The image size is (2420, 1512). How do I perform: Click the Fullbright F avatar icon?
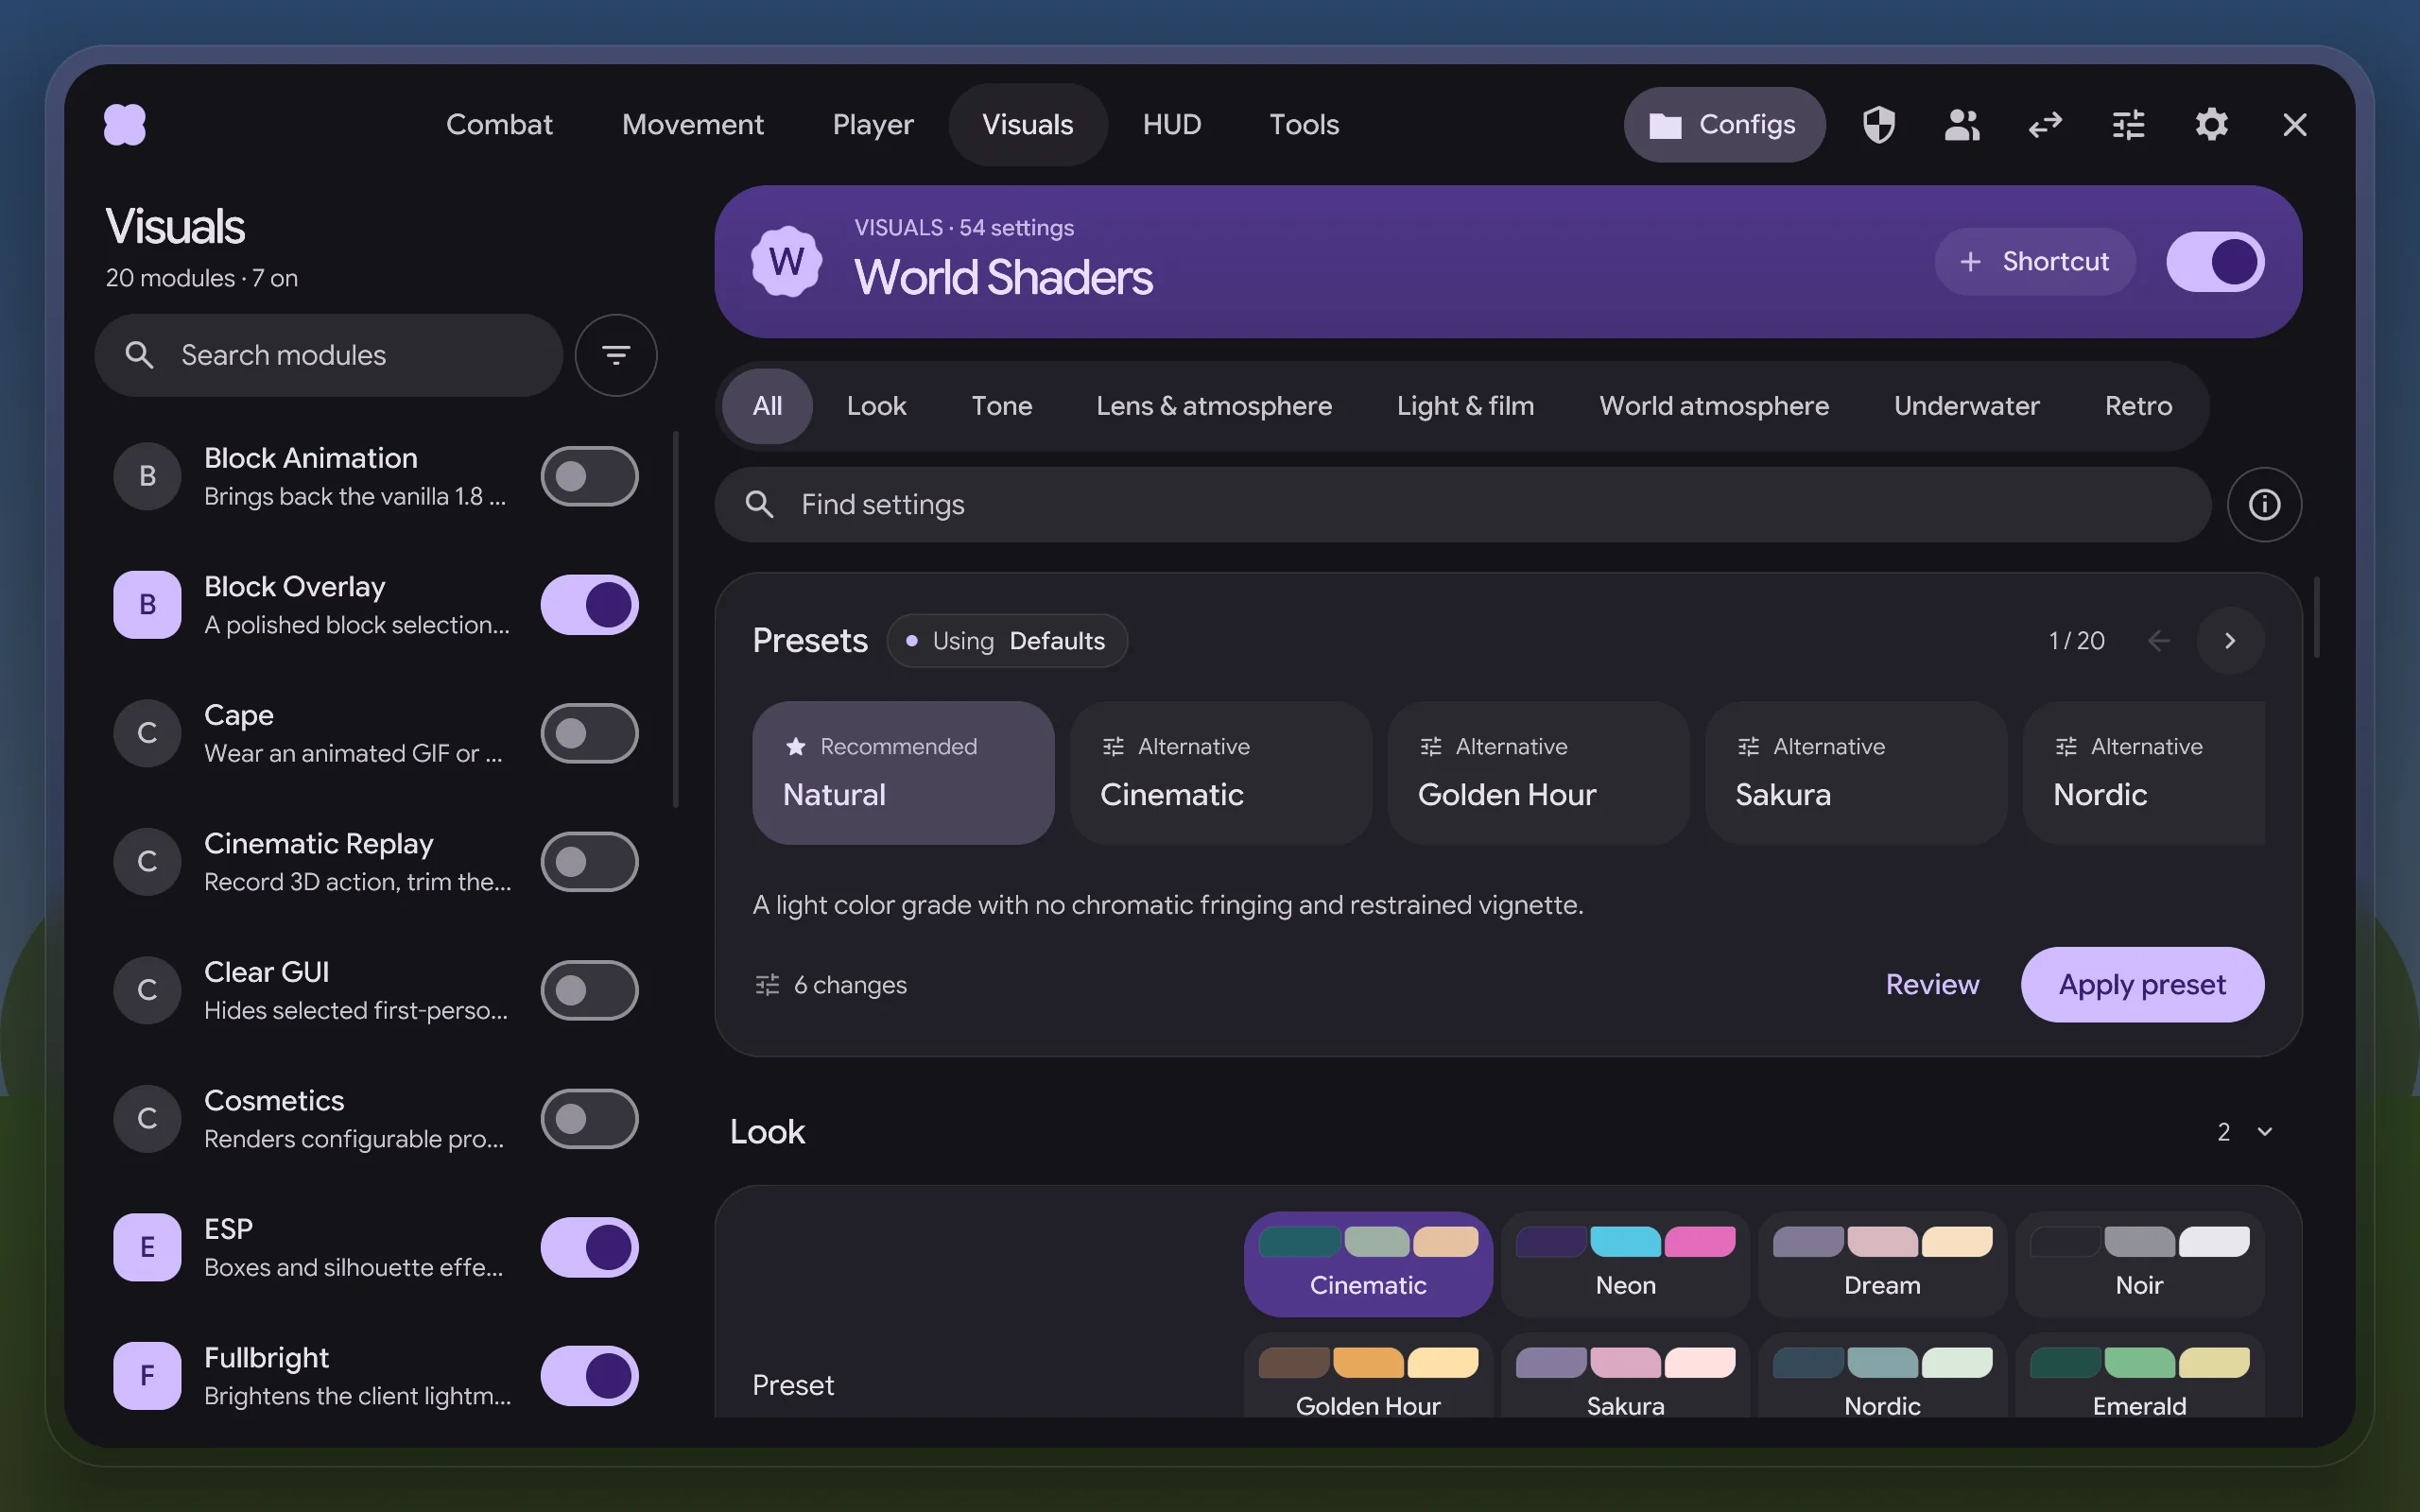[147, 1375]
